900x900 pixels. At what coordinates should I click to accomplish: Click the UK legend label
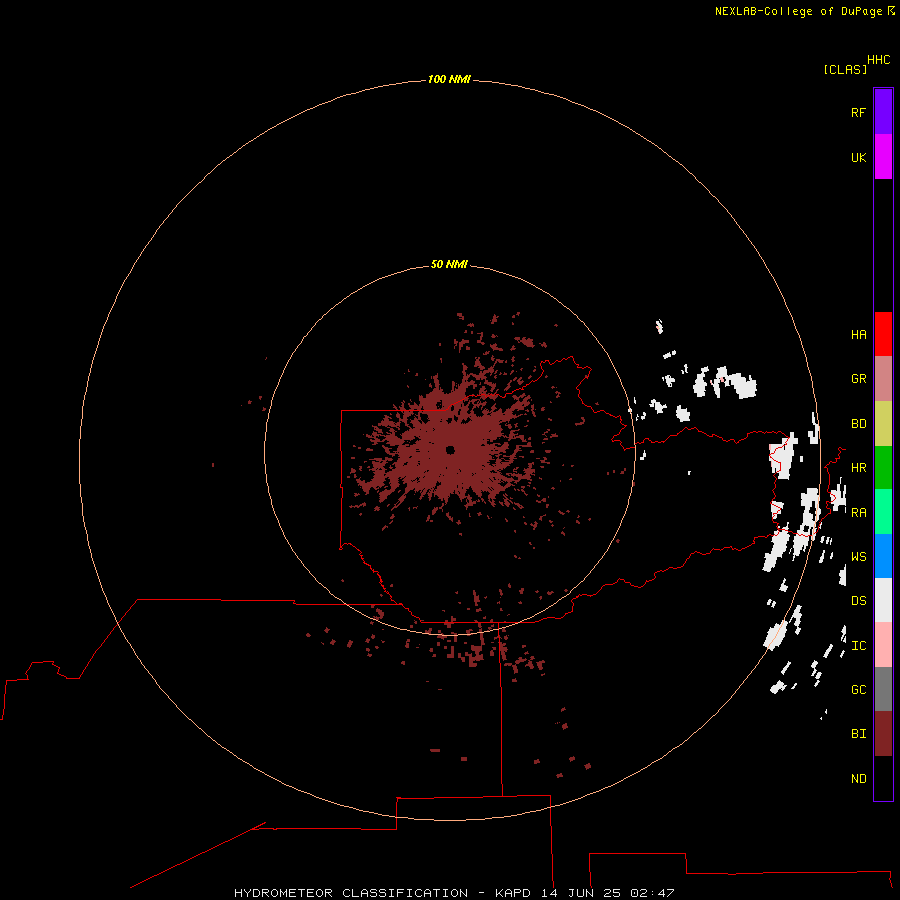(858, 157)
